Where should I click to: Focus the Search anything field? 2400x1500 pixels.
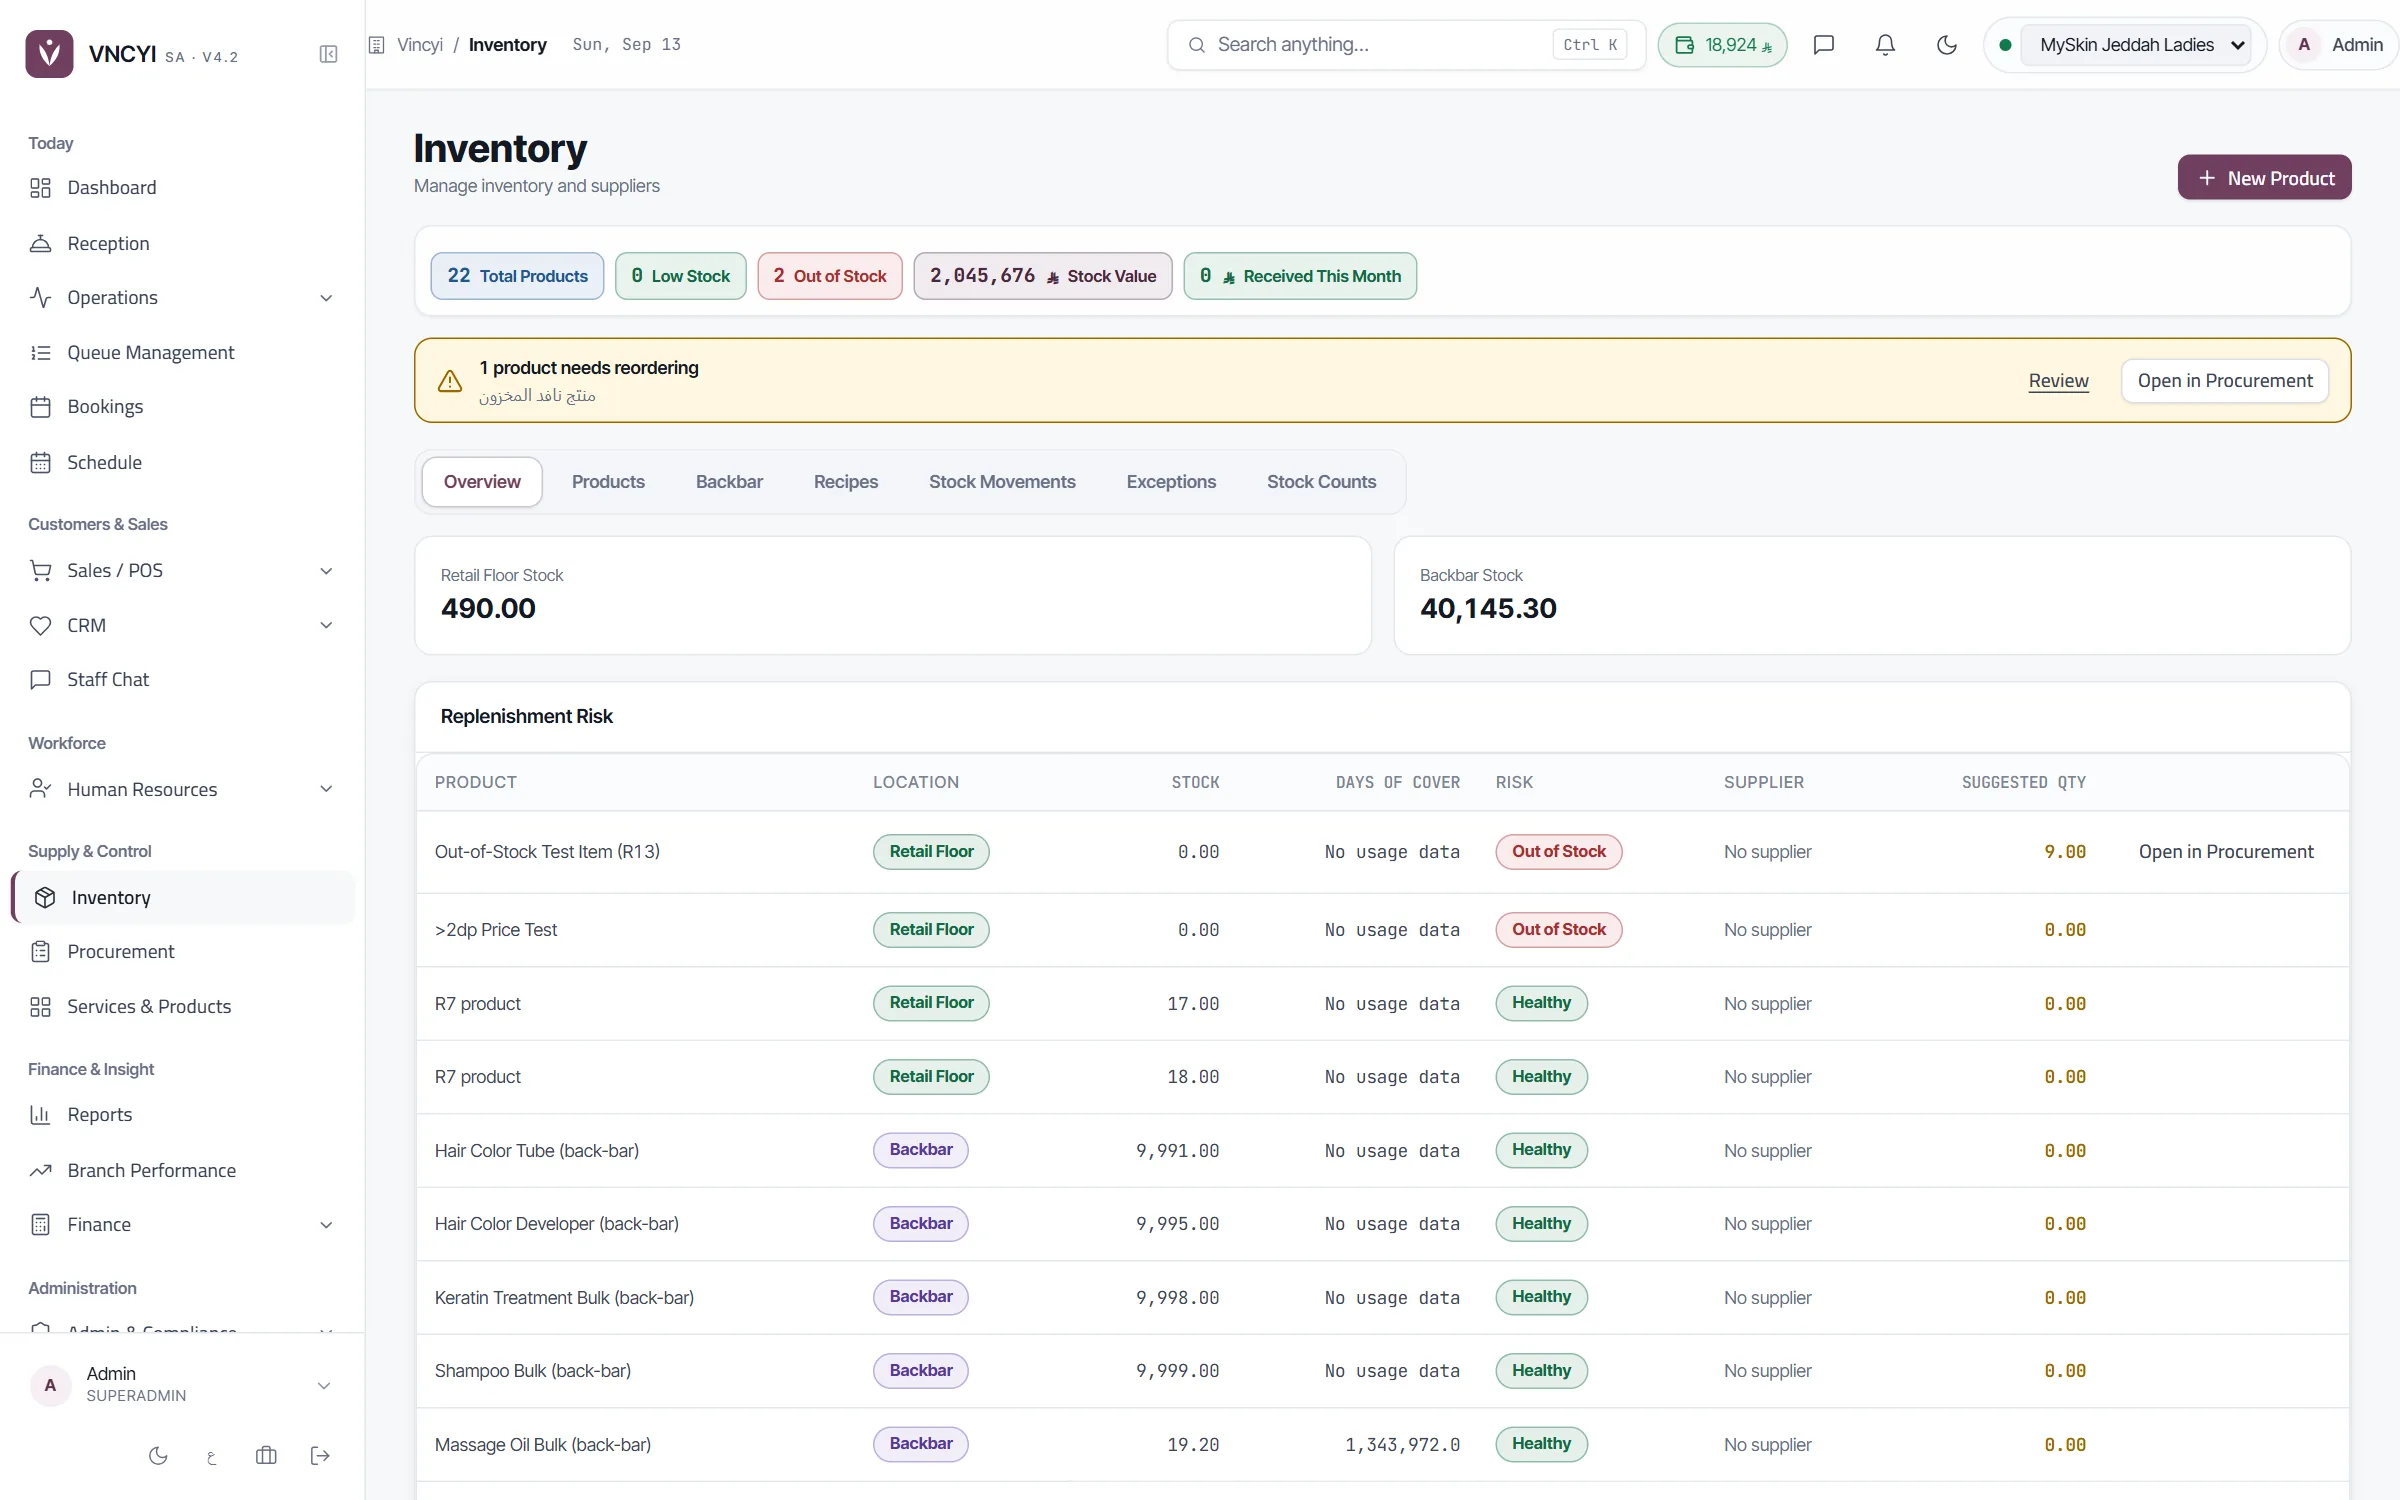(1406, 45)
